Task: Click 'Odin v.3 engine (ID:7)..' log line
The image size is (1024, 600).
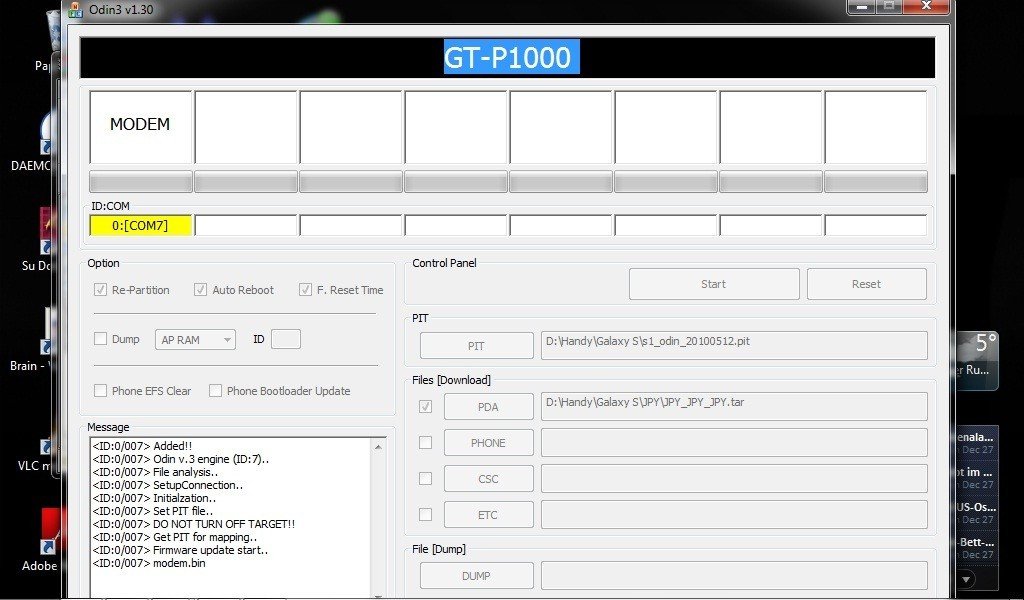Action: (x=181, y=459)
